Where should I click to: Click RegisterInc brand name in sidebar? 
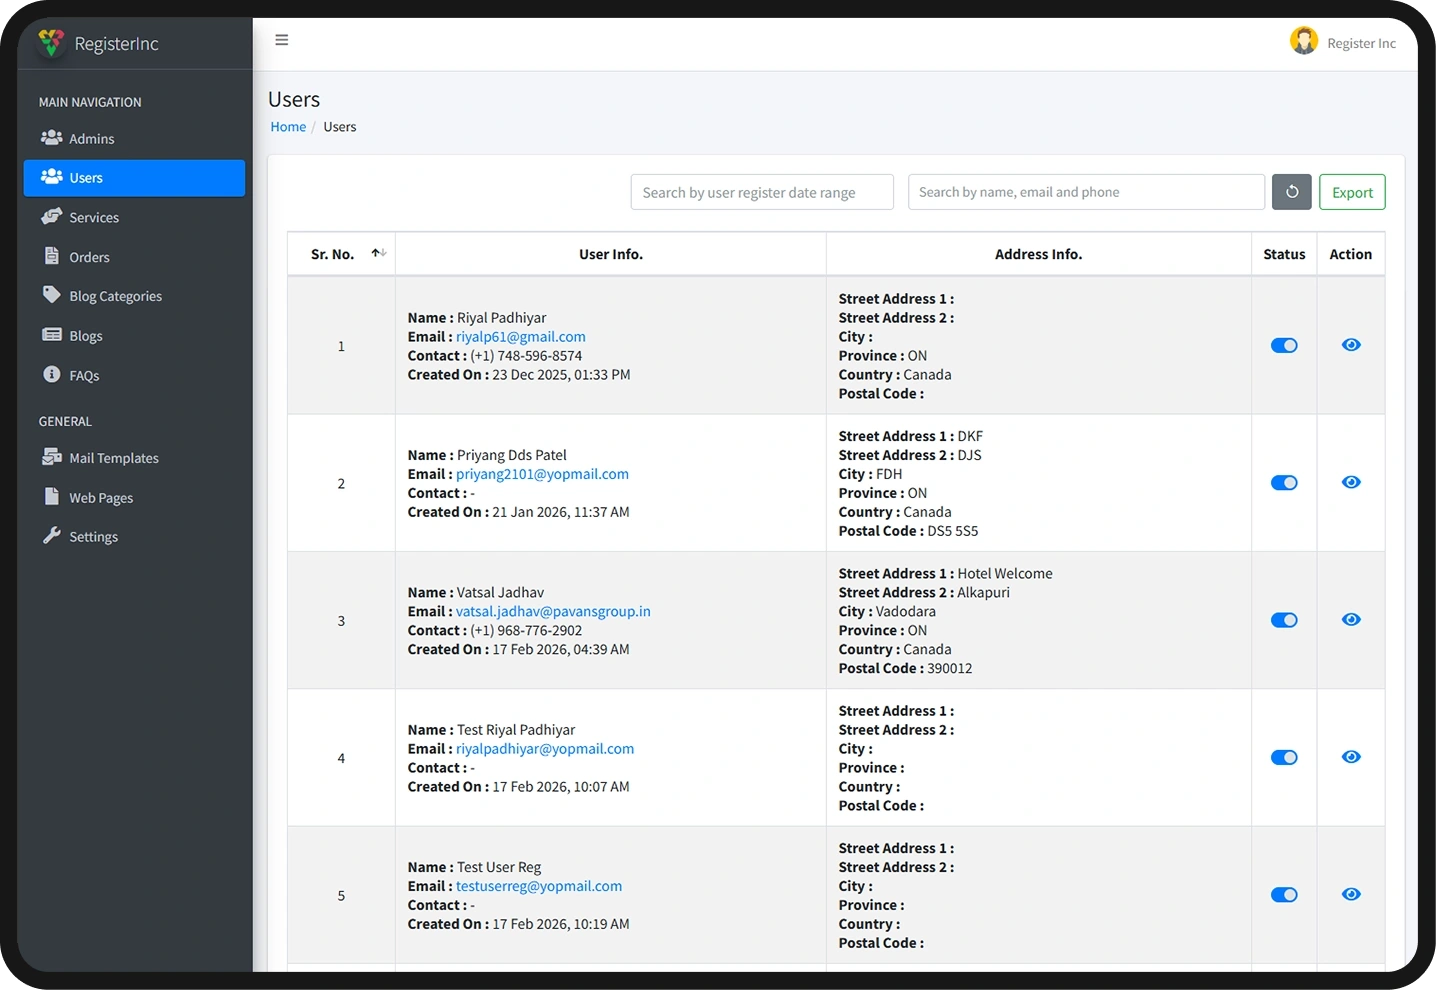click(116, 43)
